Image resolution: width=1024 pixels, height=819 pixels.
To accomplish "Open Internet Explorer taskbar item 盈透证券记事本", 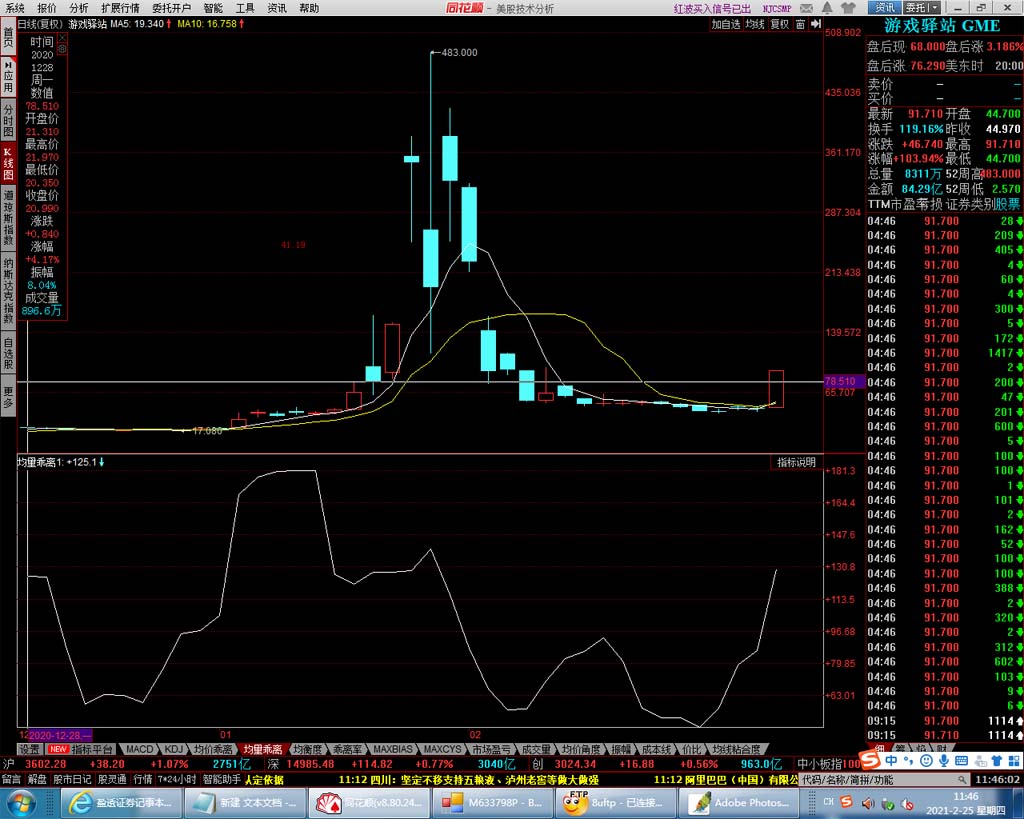I will tap(121, 803).
